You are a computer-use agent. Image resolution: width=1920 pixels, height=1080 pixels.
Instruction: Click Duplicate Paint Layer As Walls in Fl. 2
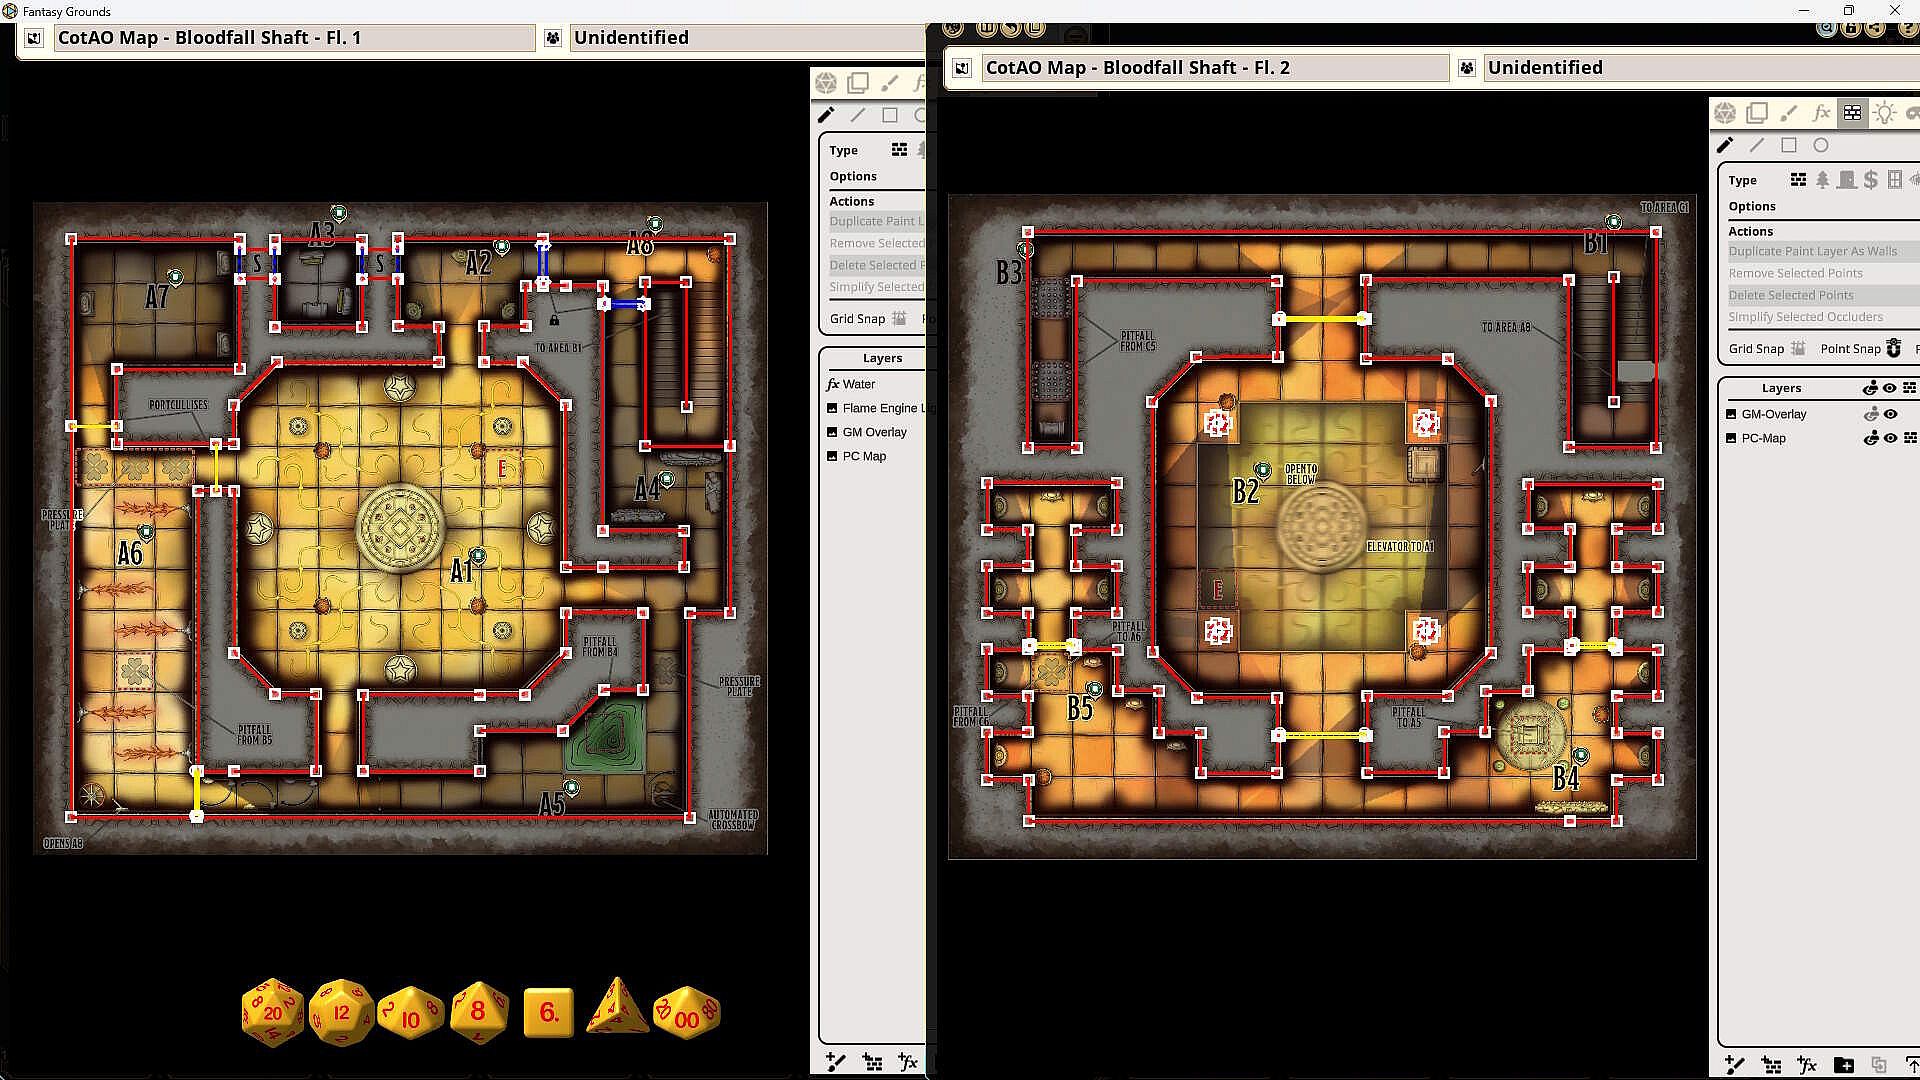pyautogui.click(x=1813, y=251)
